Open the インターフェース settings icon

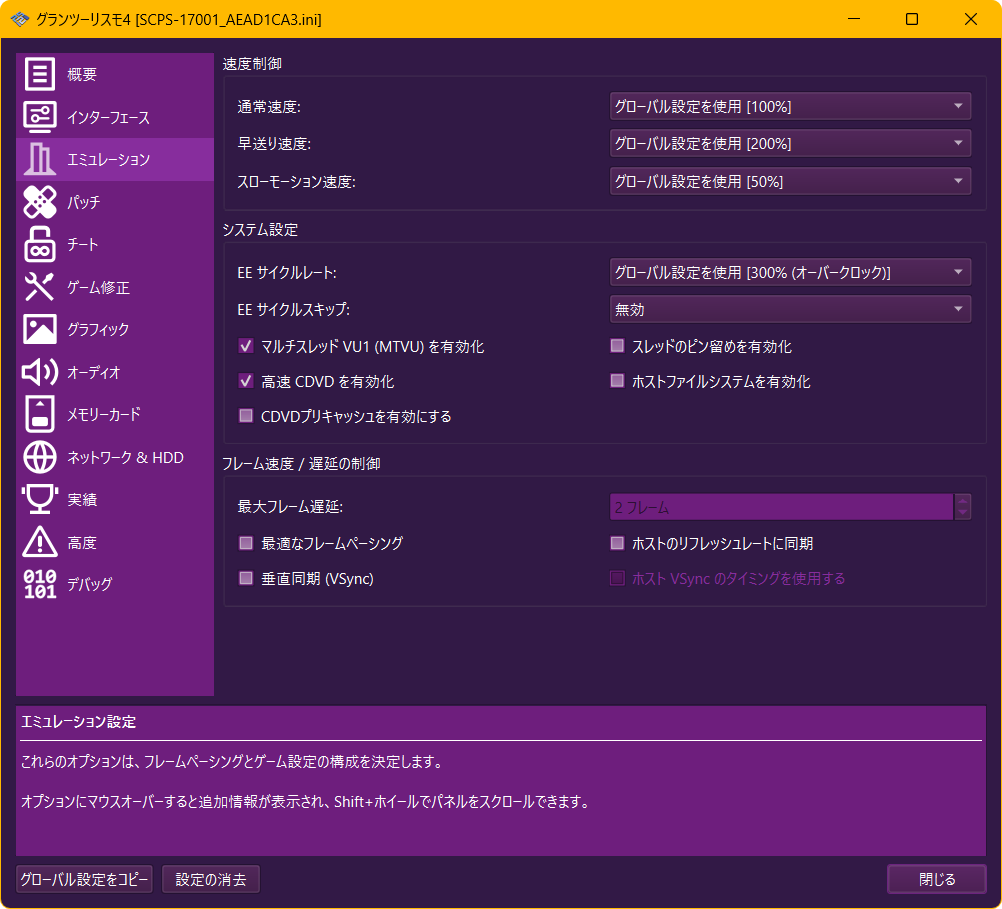40,117
